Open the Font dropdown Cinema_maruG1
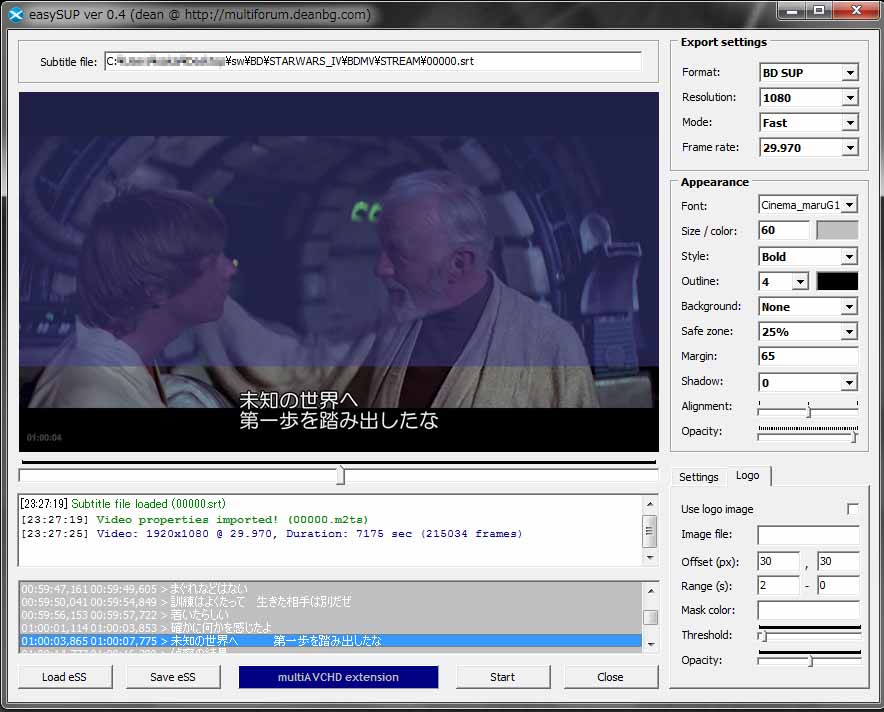Viewport: 884px width, 712px height. click(x=808, y=205)
